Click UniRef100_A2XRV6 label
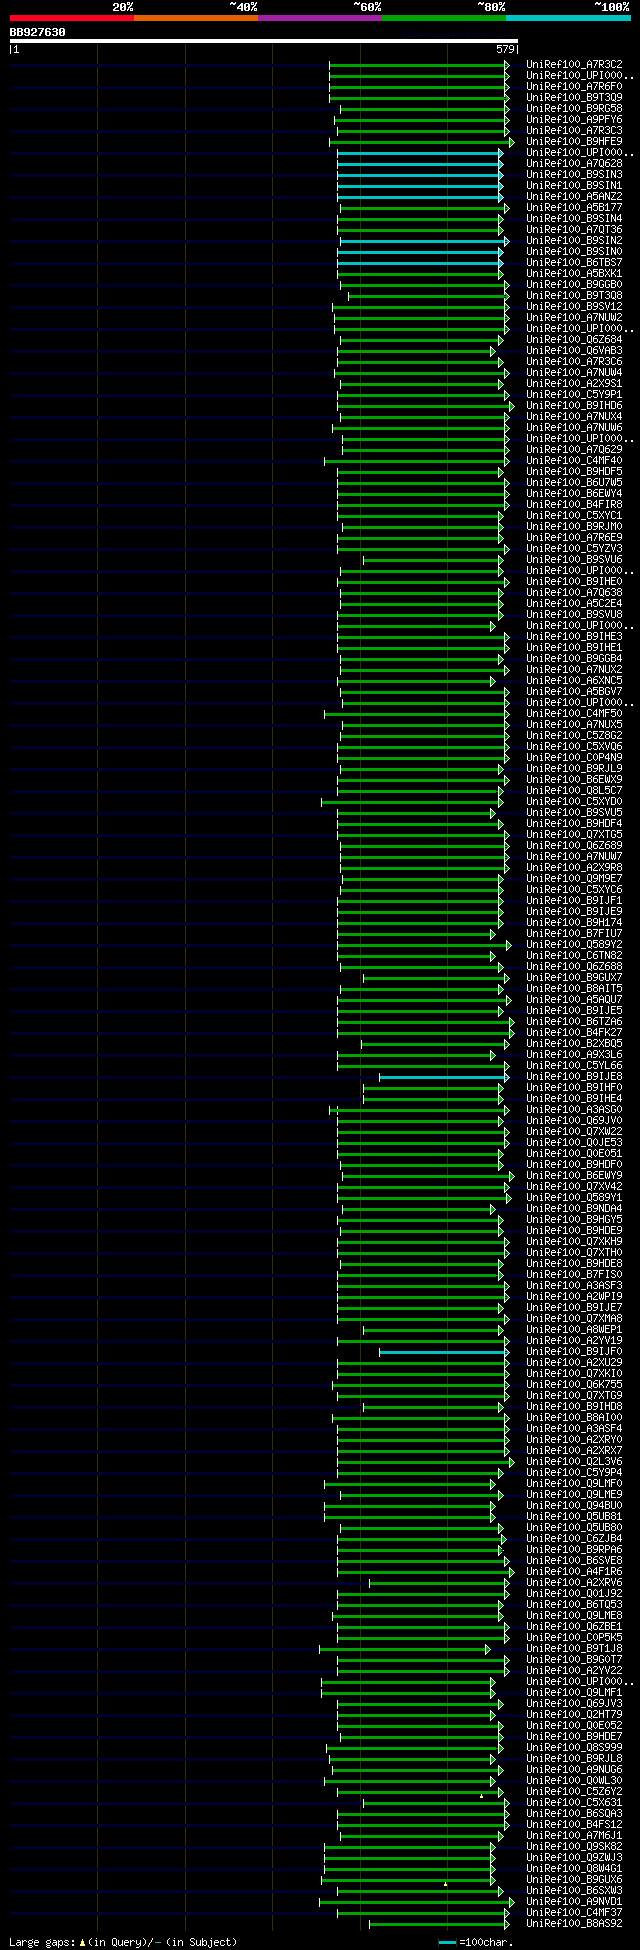 coord(574,1583)
